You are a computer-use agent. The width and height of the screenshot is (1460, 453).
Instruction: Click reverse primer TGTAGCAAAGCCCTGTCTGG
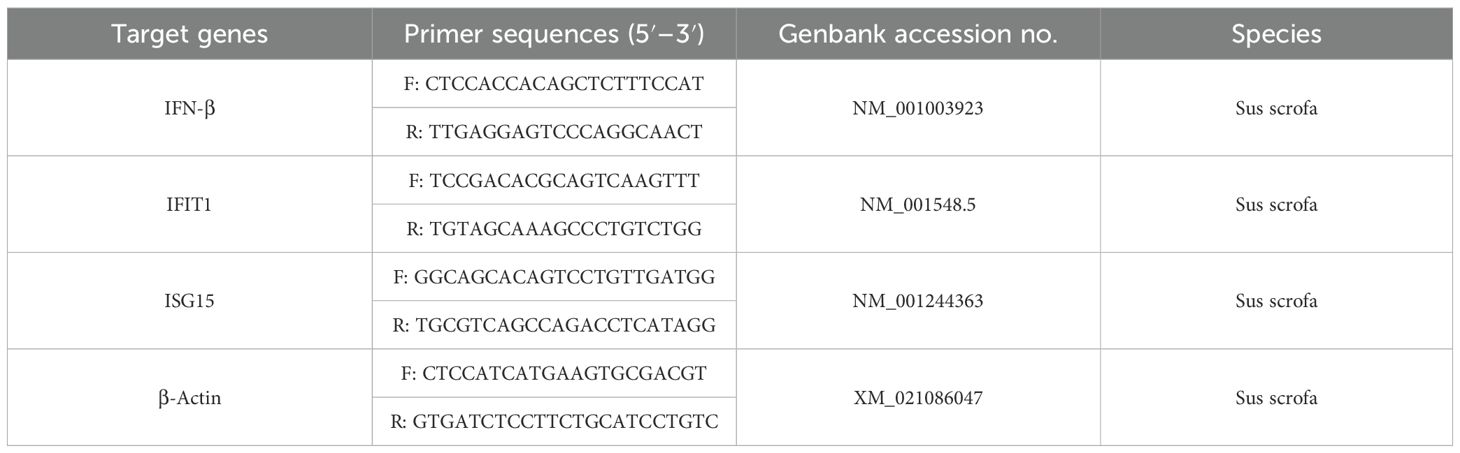[x=554, y=229]
